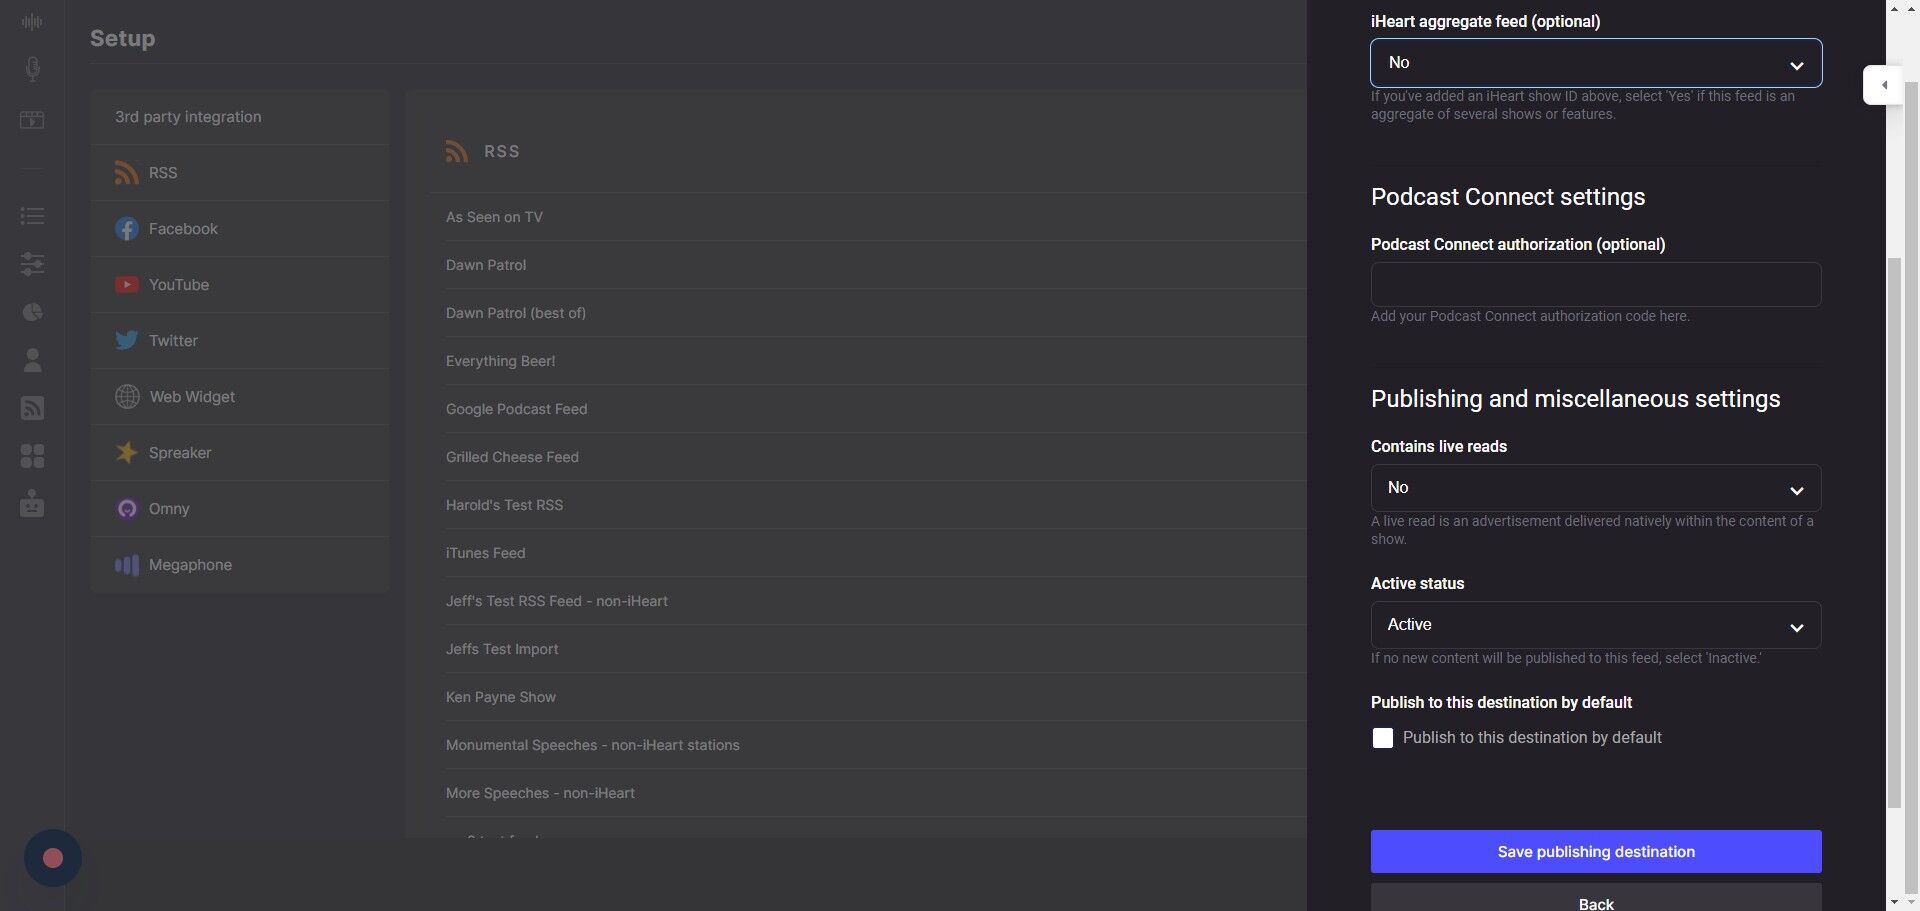Check Publish to this destination by default
1920x911 pixels.
pyautogui.click(x=1383, y=738)
